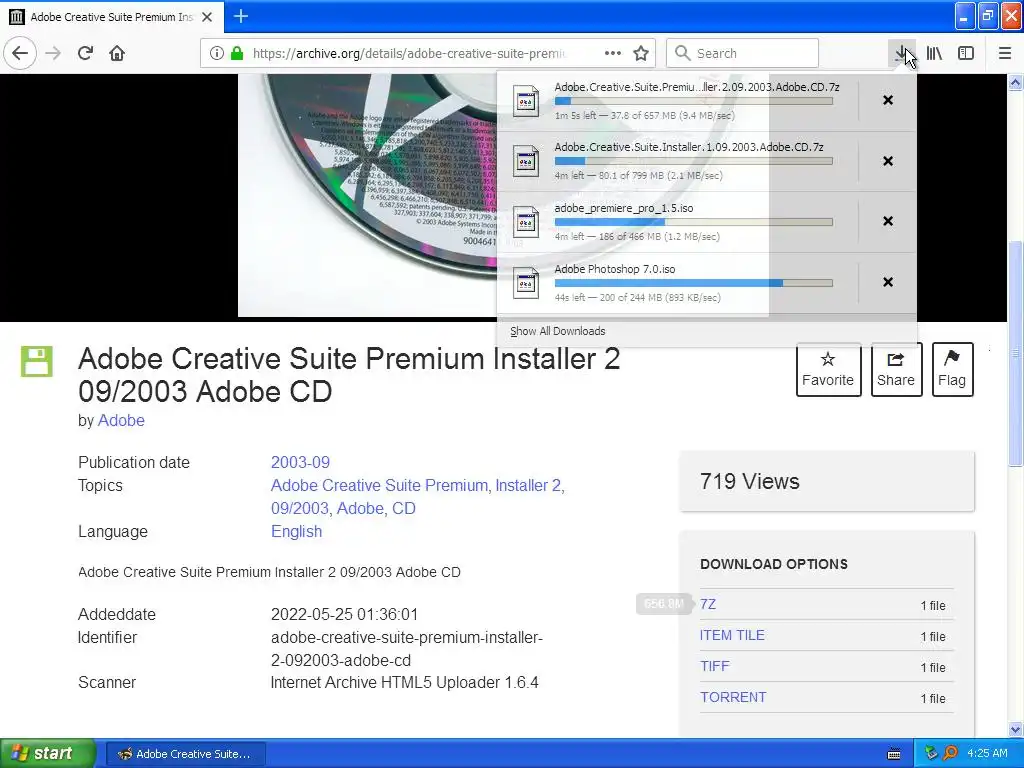Click file icon for Installer 1 download
Viewport: 1024px width, 768px height.
526,161
